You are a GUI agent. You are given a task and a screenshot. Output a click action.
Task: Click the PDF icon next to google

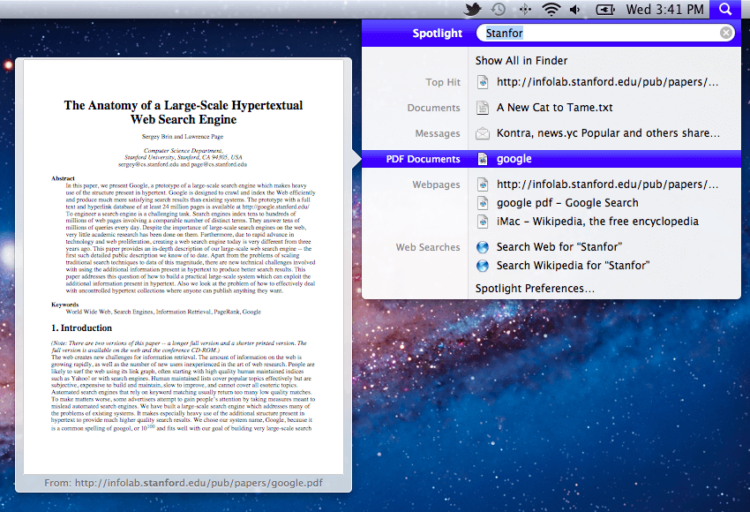(x=483, y=159)
